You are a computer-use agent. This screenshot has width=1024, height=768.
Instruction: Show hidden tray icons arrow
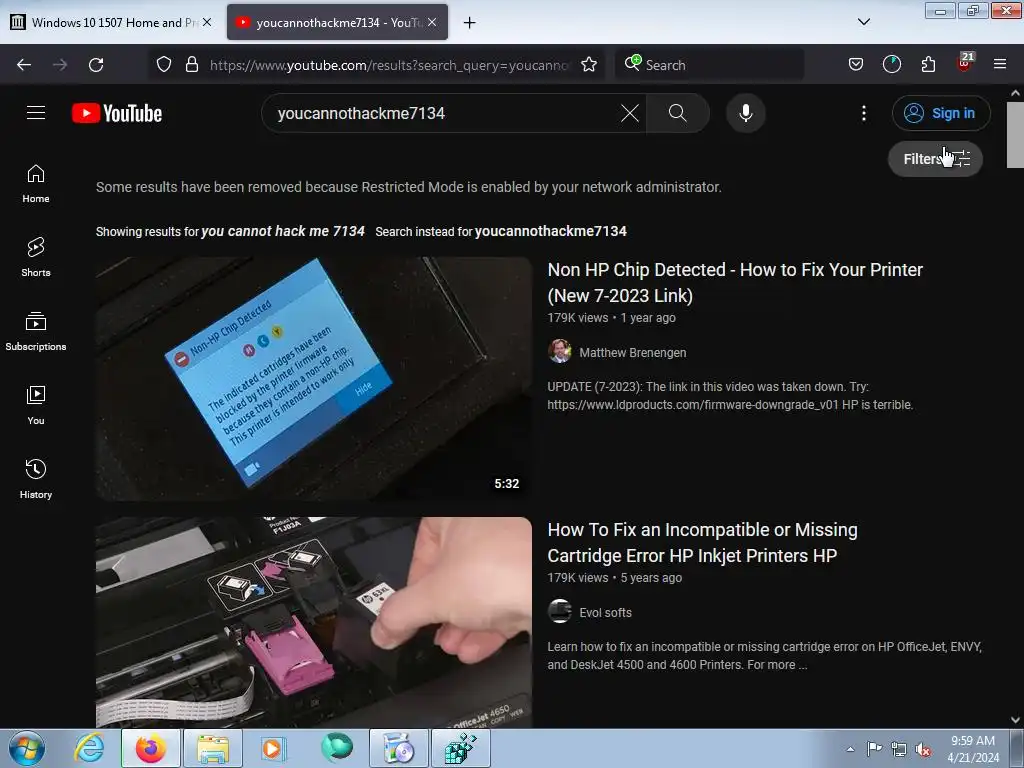pyautogui.click(x=850, y=749)
